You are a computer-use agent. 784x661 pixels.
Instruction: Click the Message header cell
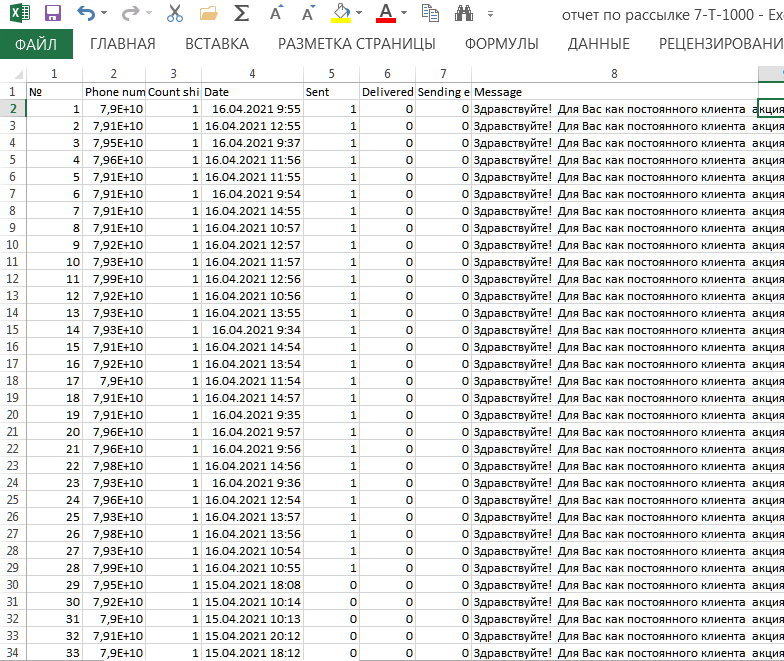coord(614,92)
